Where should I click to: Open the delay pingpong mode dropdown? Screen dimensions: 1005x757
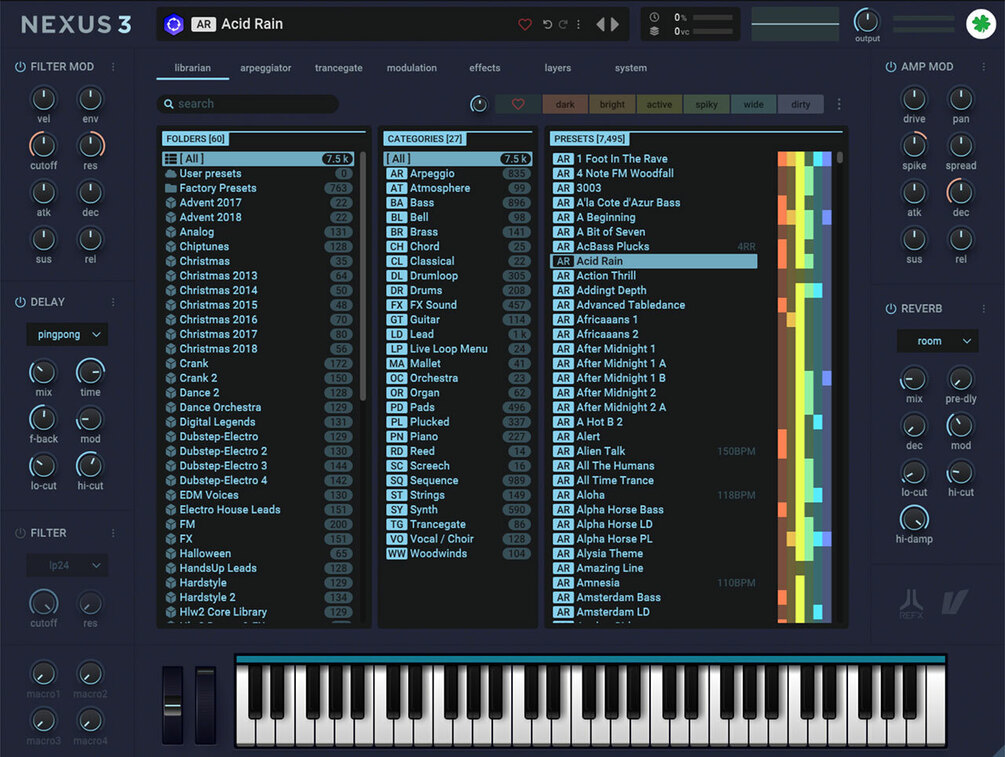(67, 335)
